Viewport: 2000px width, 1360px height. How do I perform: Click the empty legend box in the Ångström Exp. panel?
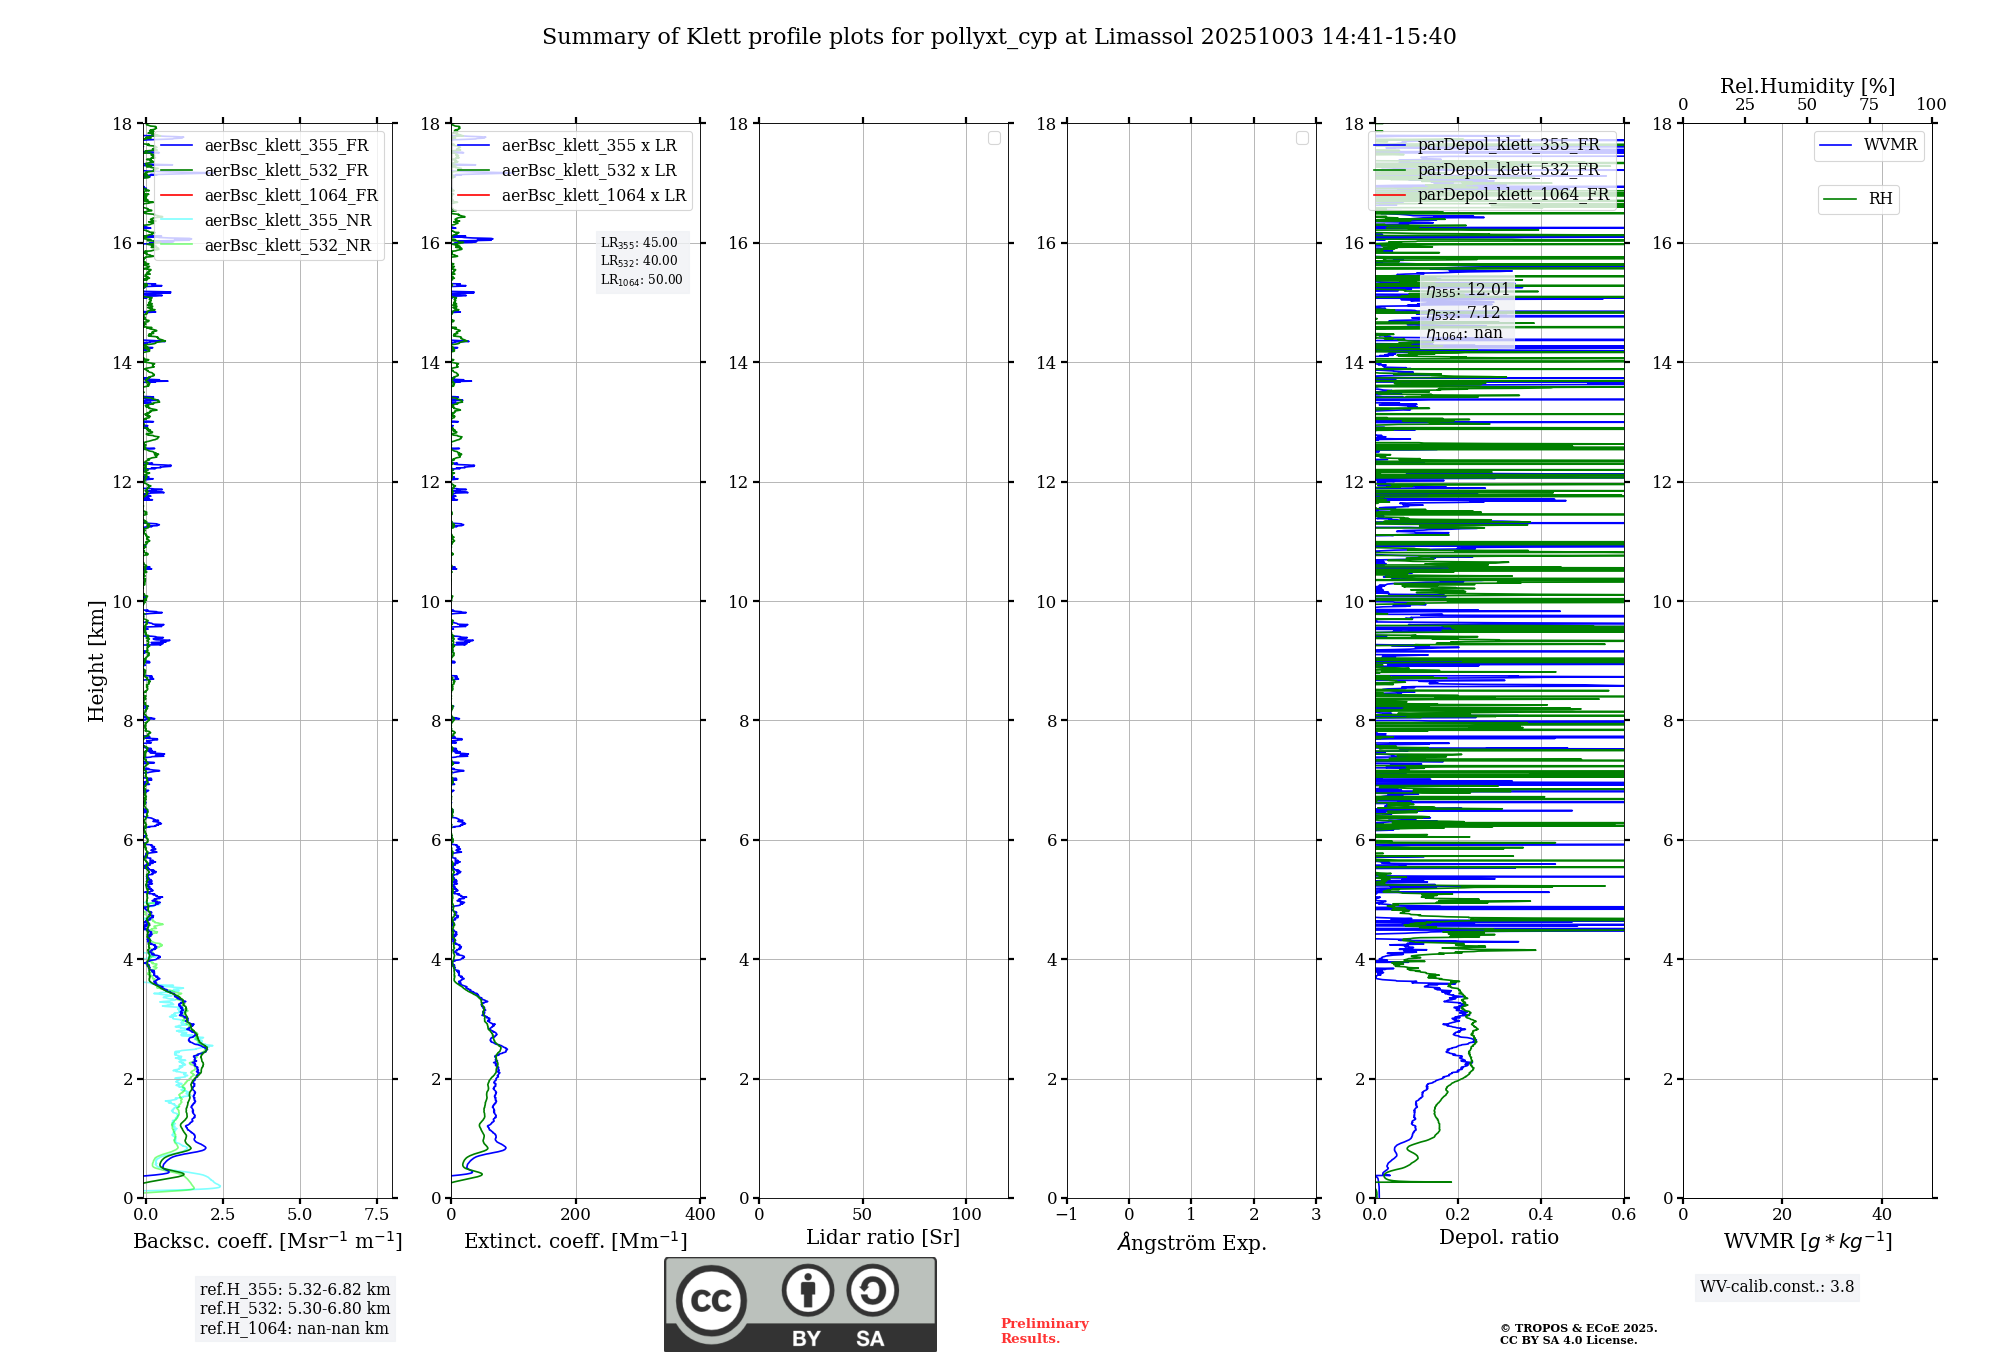(1302, 138)
